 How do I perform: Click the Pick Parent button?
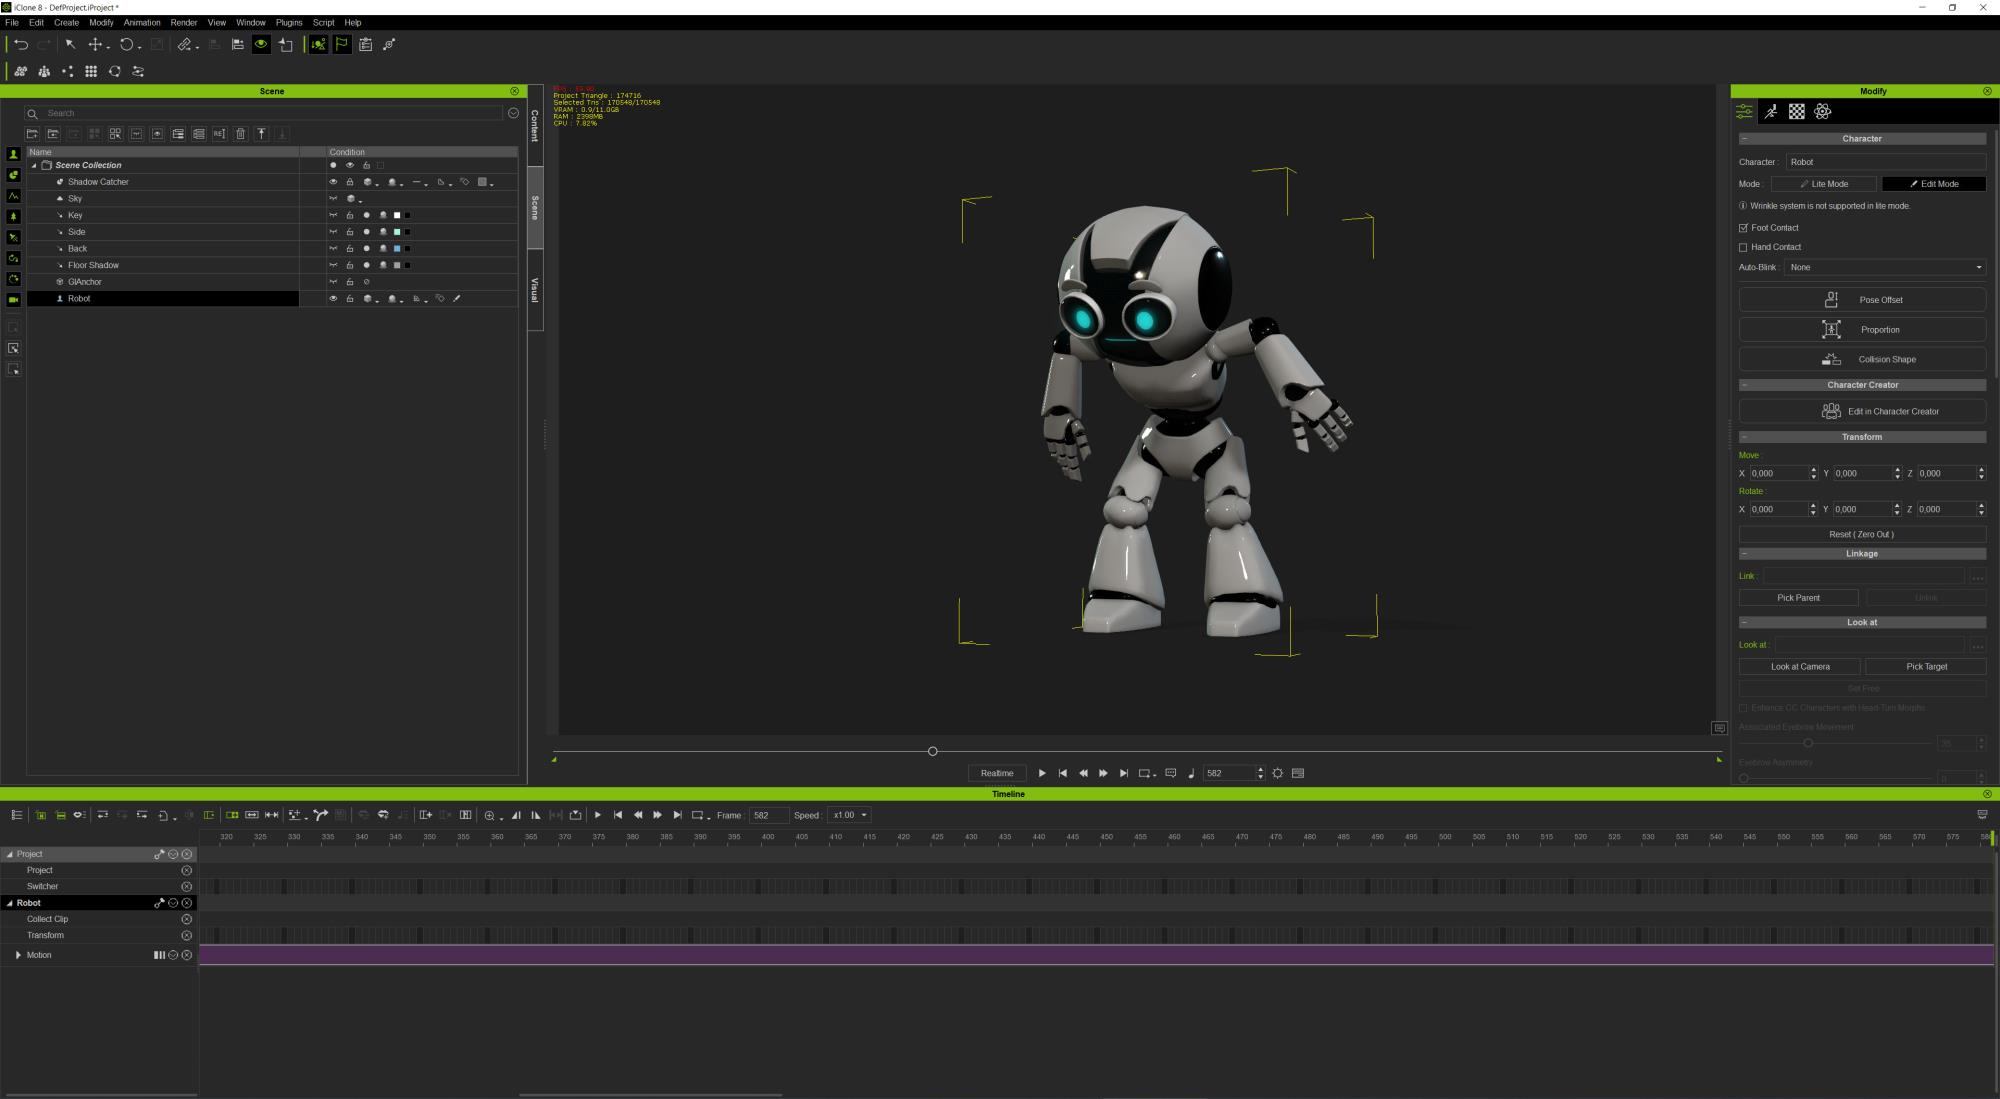1798,598
